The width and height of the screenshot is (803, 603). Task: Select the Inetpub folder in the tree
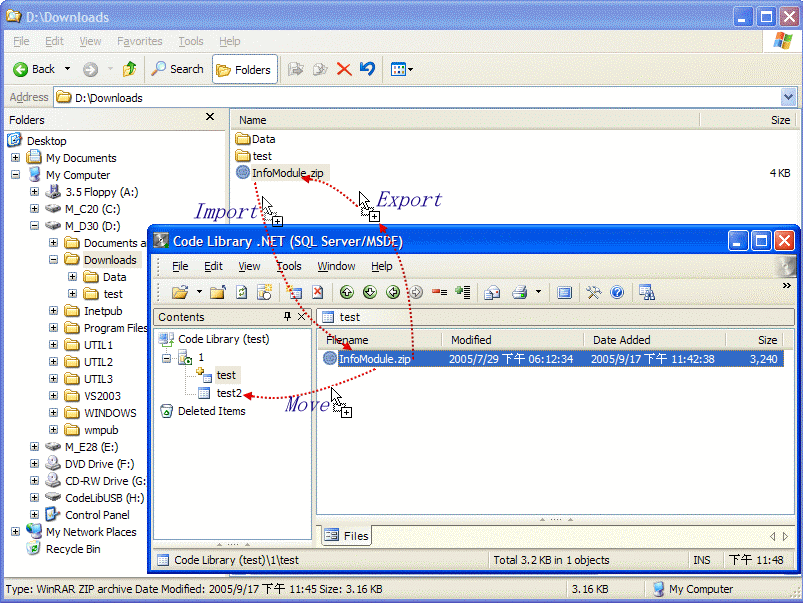tap(103, 311)
